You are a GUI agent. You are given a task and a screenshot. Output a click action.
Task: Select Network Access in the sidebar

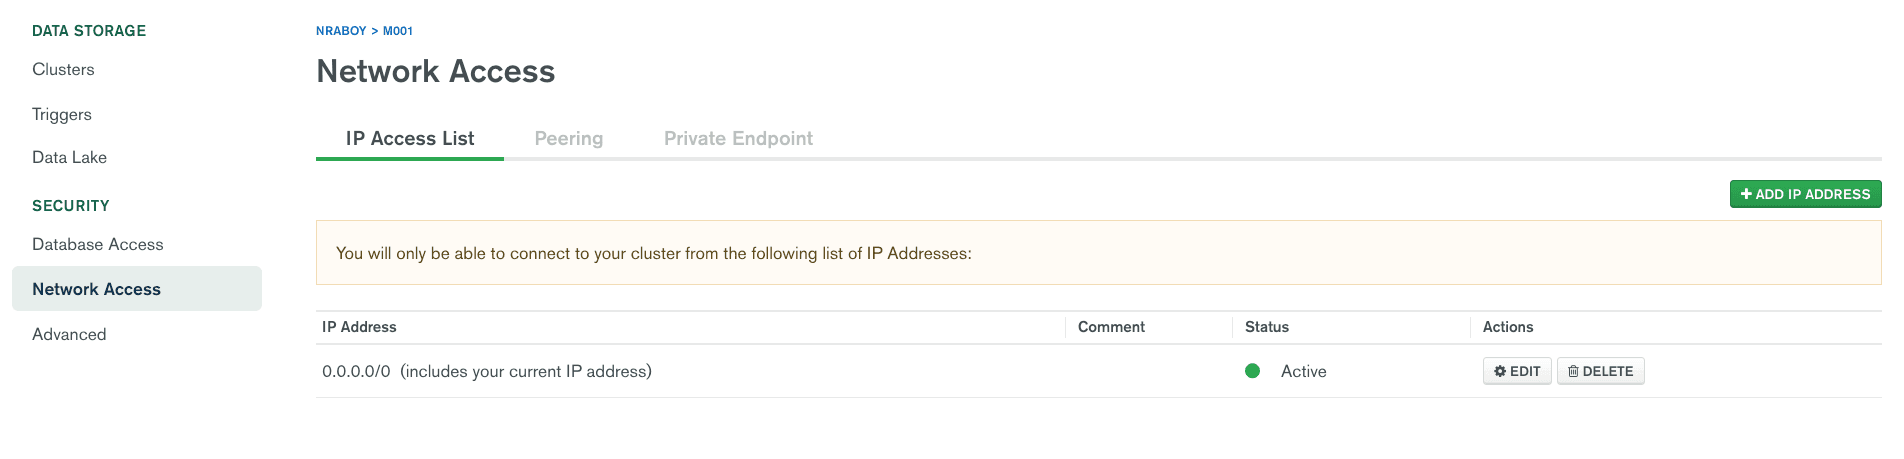coord(96,289)
